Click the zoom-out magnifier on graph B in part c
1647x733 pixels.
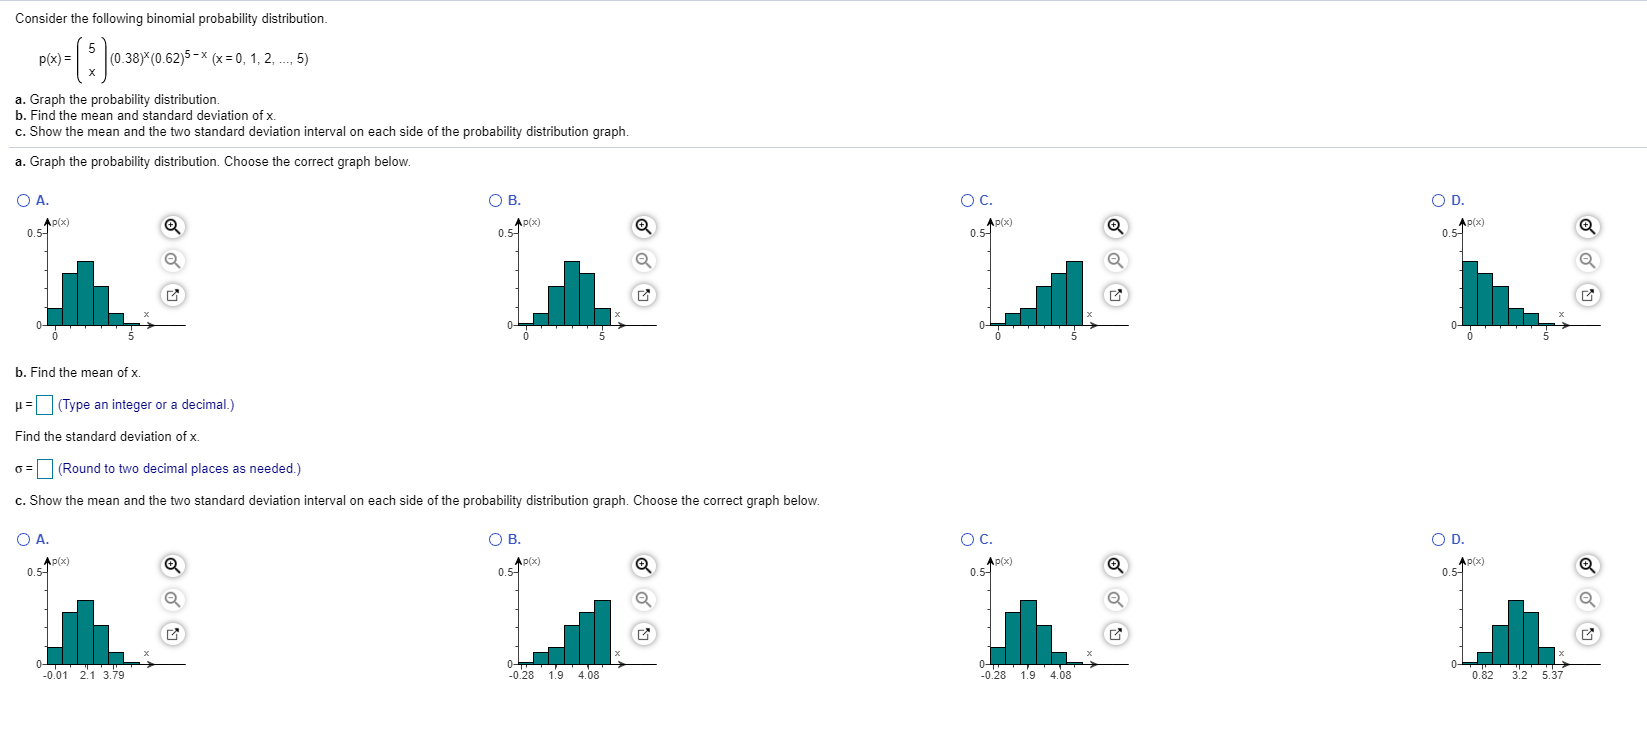[x=643, y=600]
